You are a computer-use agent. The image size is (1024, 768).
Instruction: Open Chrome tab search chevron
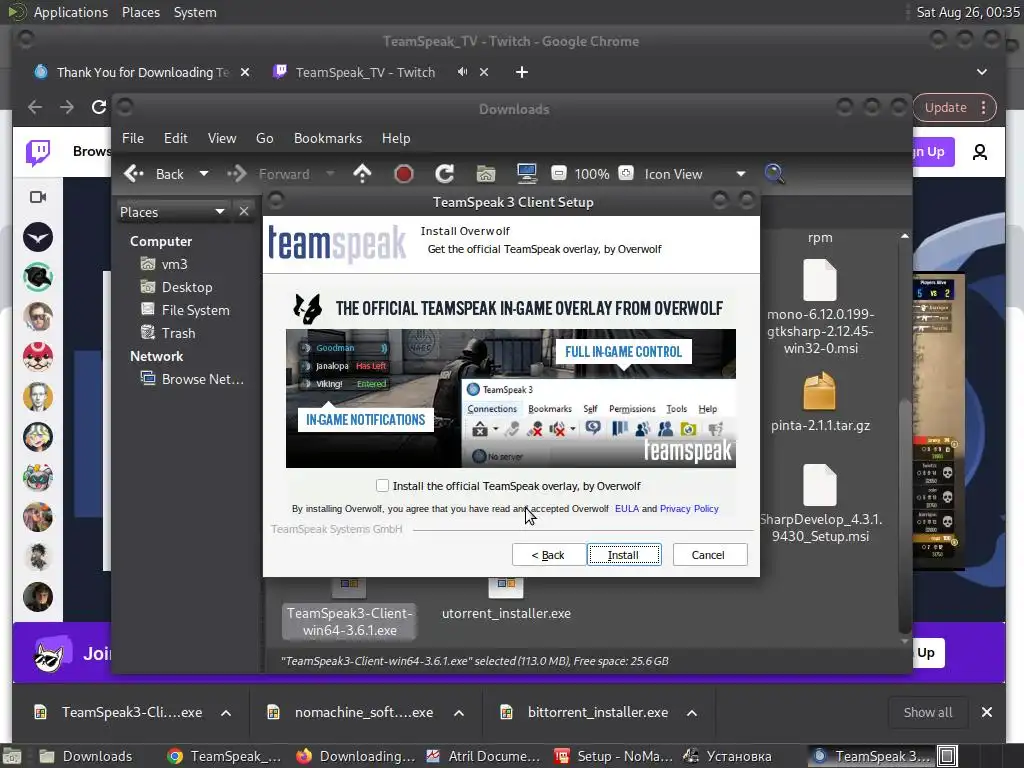click(x=982, y=72)
